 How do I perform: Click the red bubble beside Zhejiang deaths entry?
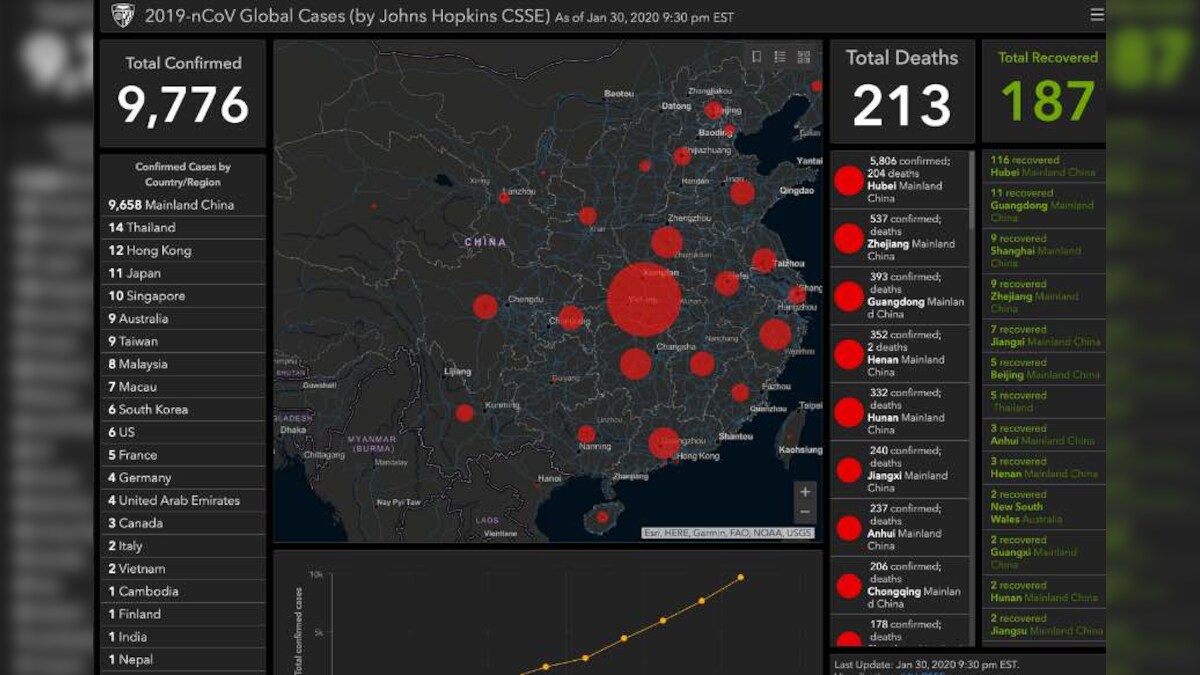click(x=849, y=237)
